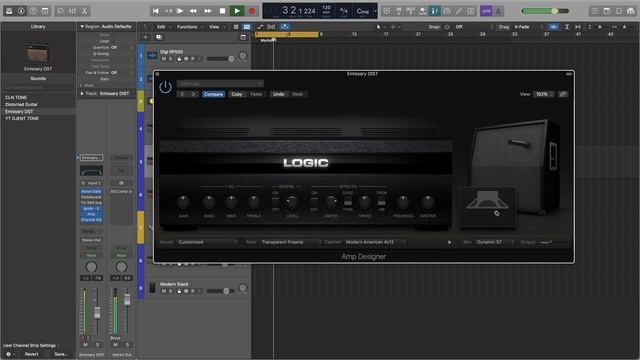The height and width of the screenshot is (360, 640).
Task: Collapse the Region: Audio Defaults disclosure triangle
Action: coord(82,27)
